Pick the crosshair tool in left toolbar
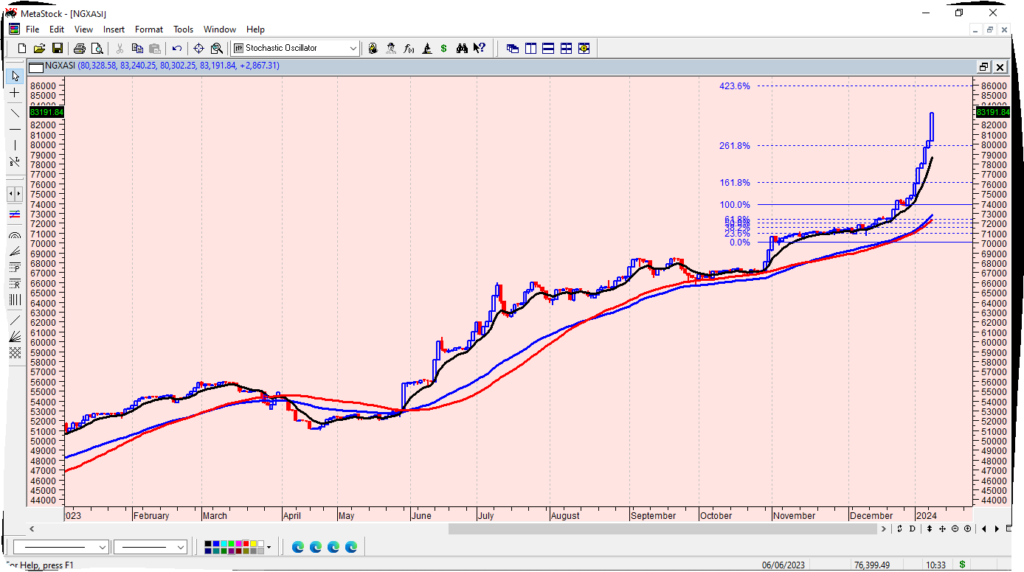The image size is (1024, 572). 15,93
